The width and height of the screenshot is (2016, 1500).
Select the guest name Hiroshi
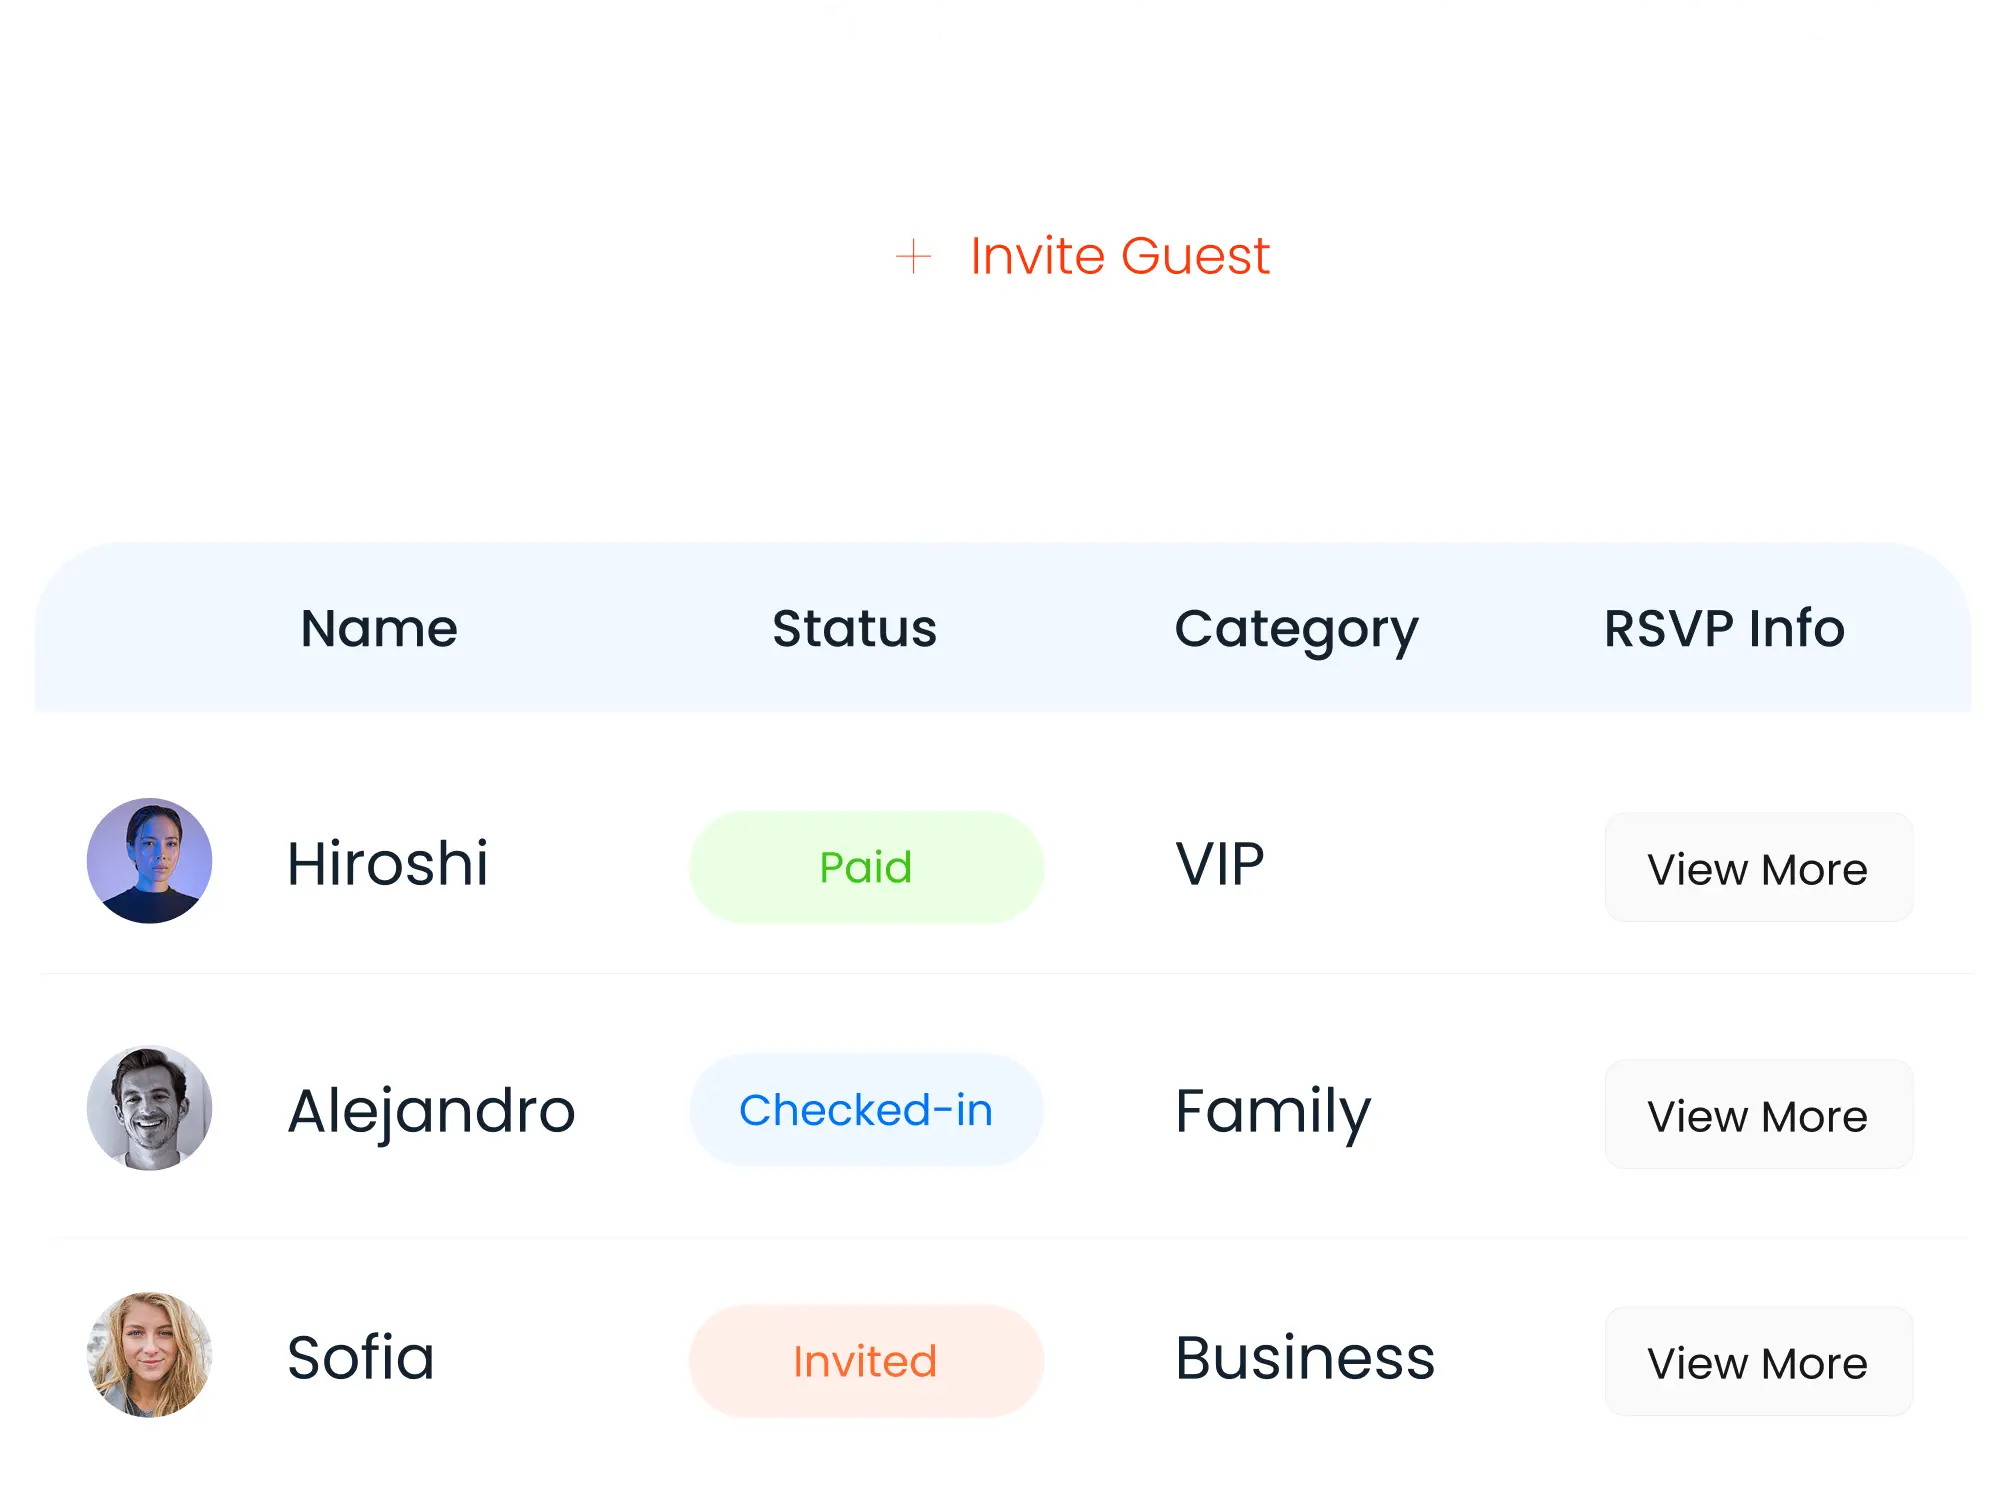pos(388,863)
